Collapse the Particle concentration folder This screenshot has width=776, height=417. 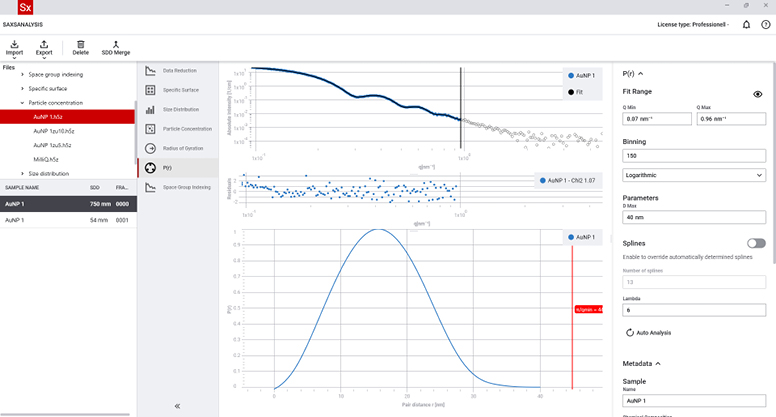[x=22, y=102]
